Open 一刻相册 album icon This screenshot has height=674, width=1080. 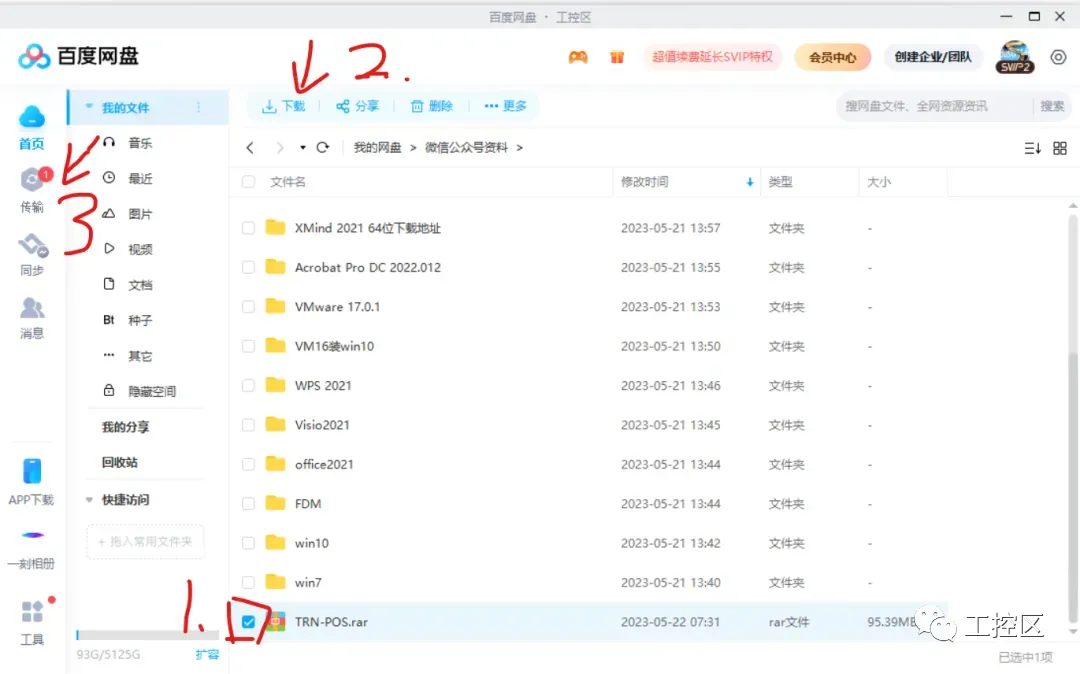[32, 535]
